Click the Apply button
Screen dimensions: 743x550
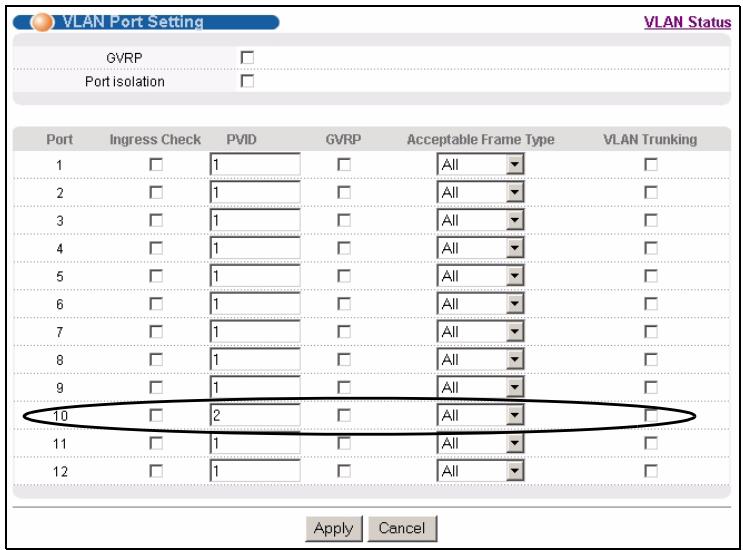(x=334, y=528)
